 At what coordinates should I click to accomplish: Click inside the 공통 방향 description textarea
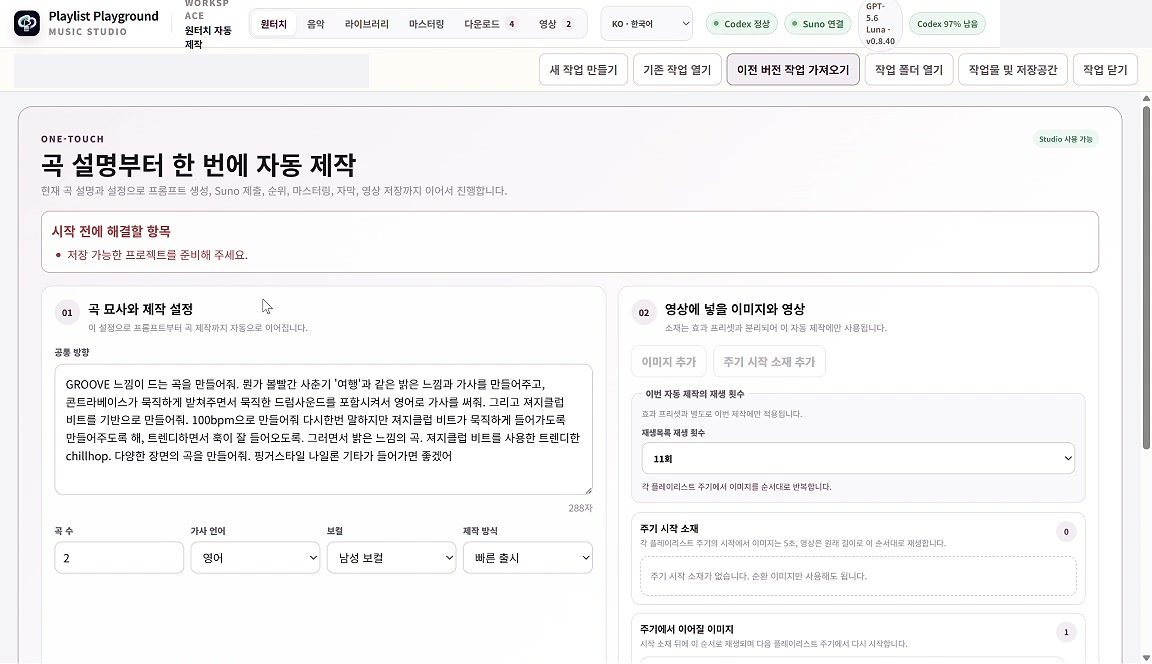point(323,429)
